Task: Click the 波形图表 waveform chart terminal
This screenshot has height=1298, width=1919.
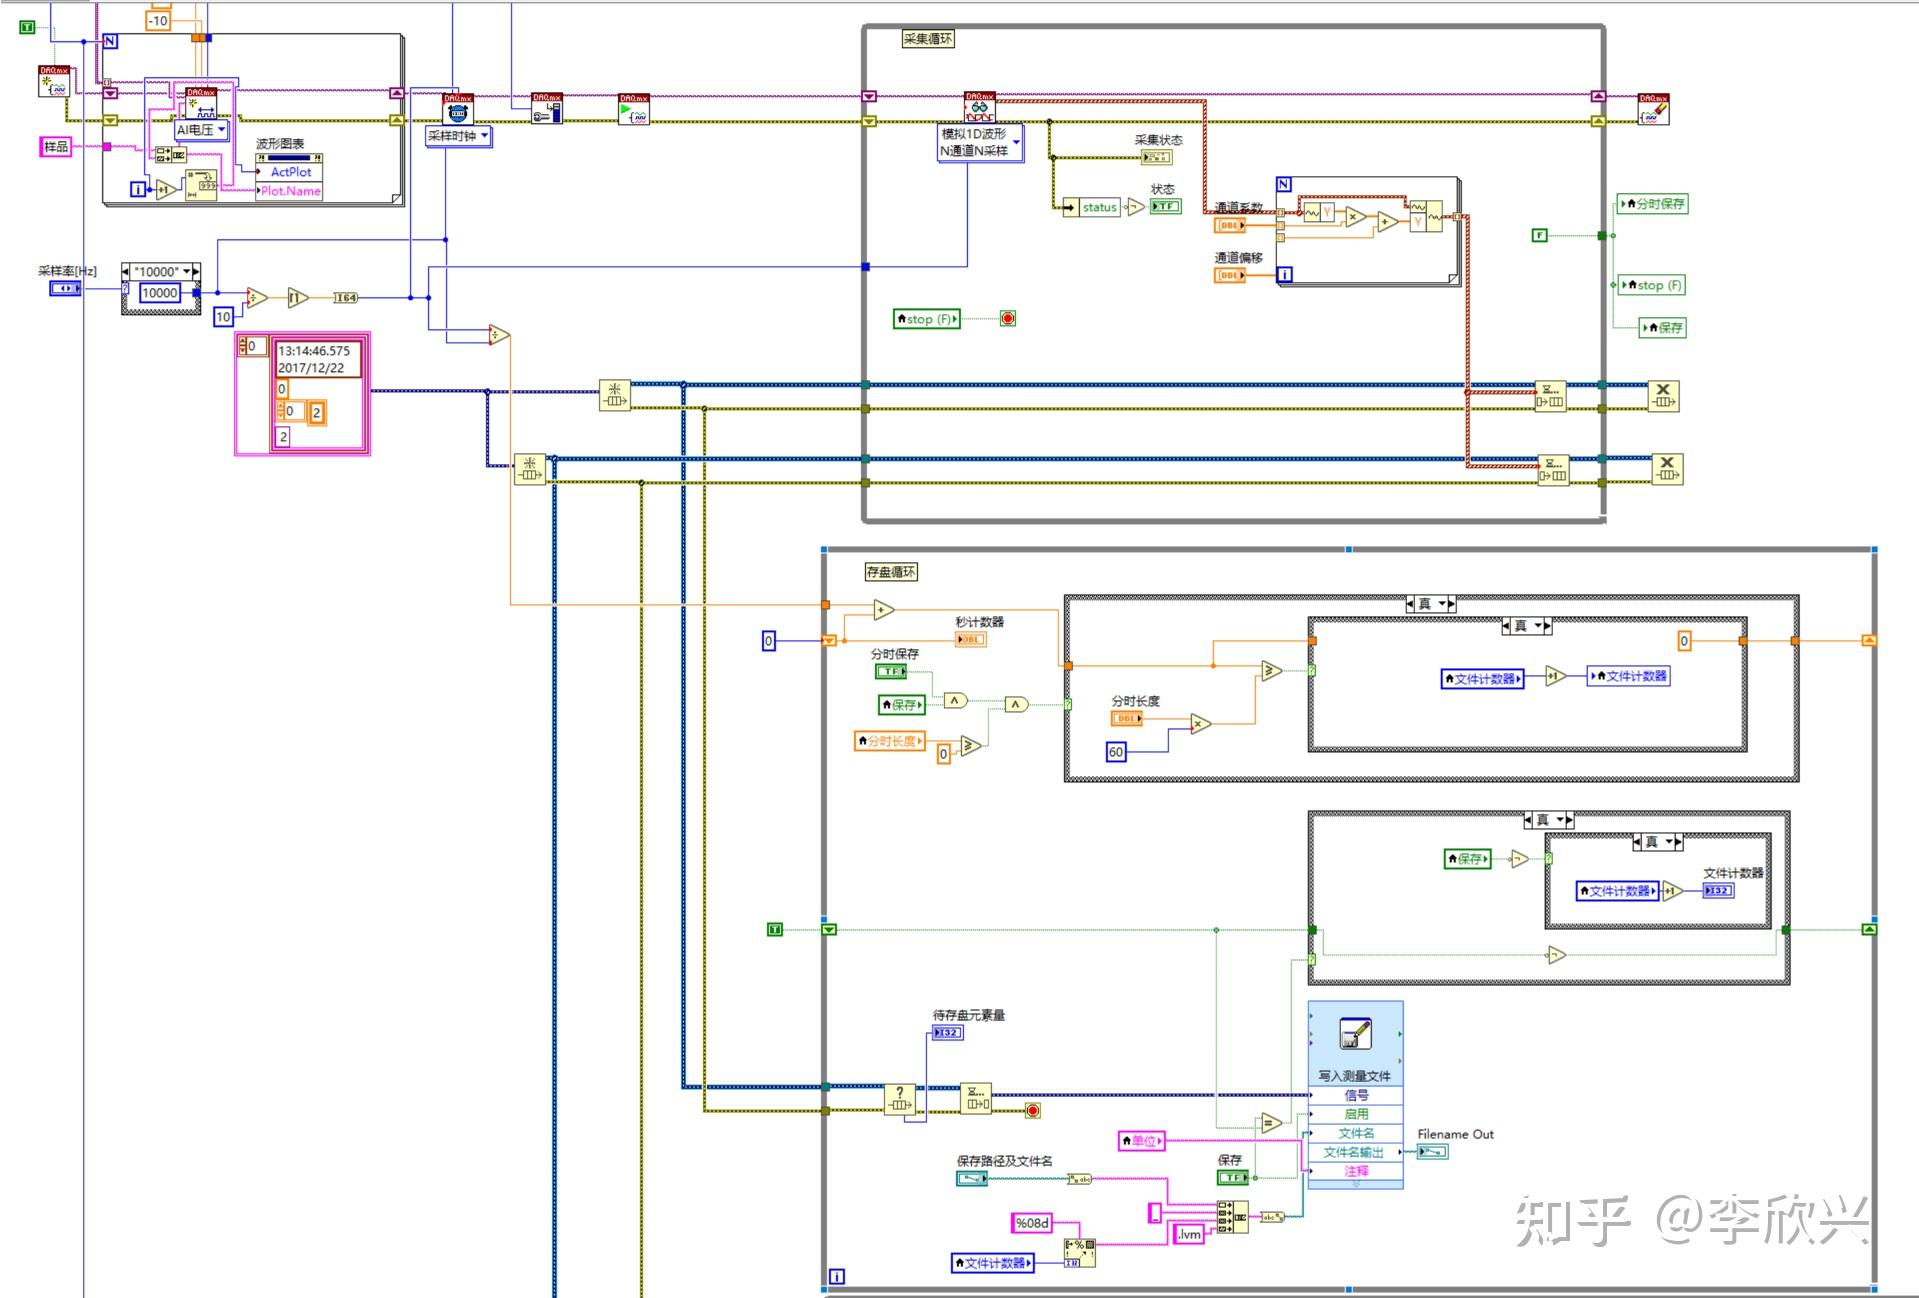Action: [x=288, y=158]
